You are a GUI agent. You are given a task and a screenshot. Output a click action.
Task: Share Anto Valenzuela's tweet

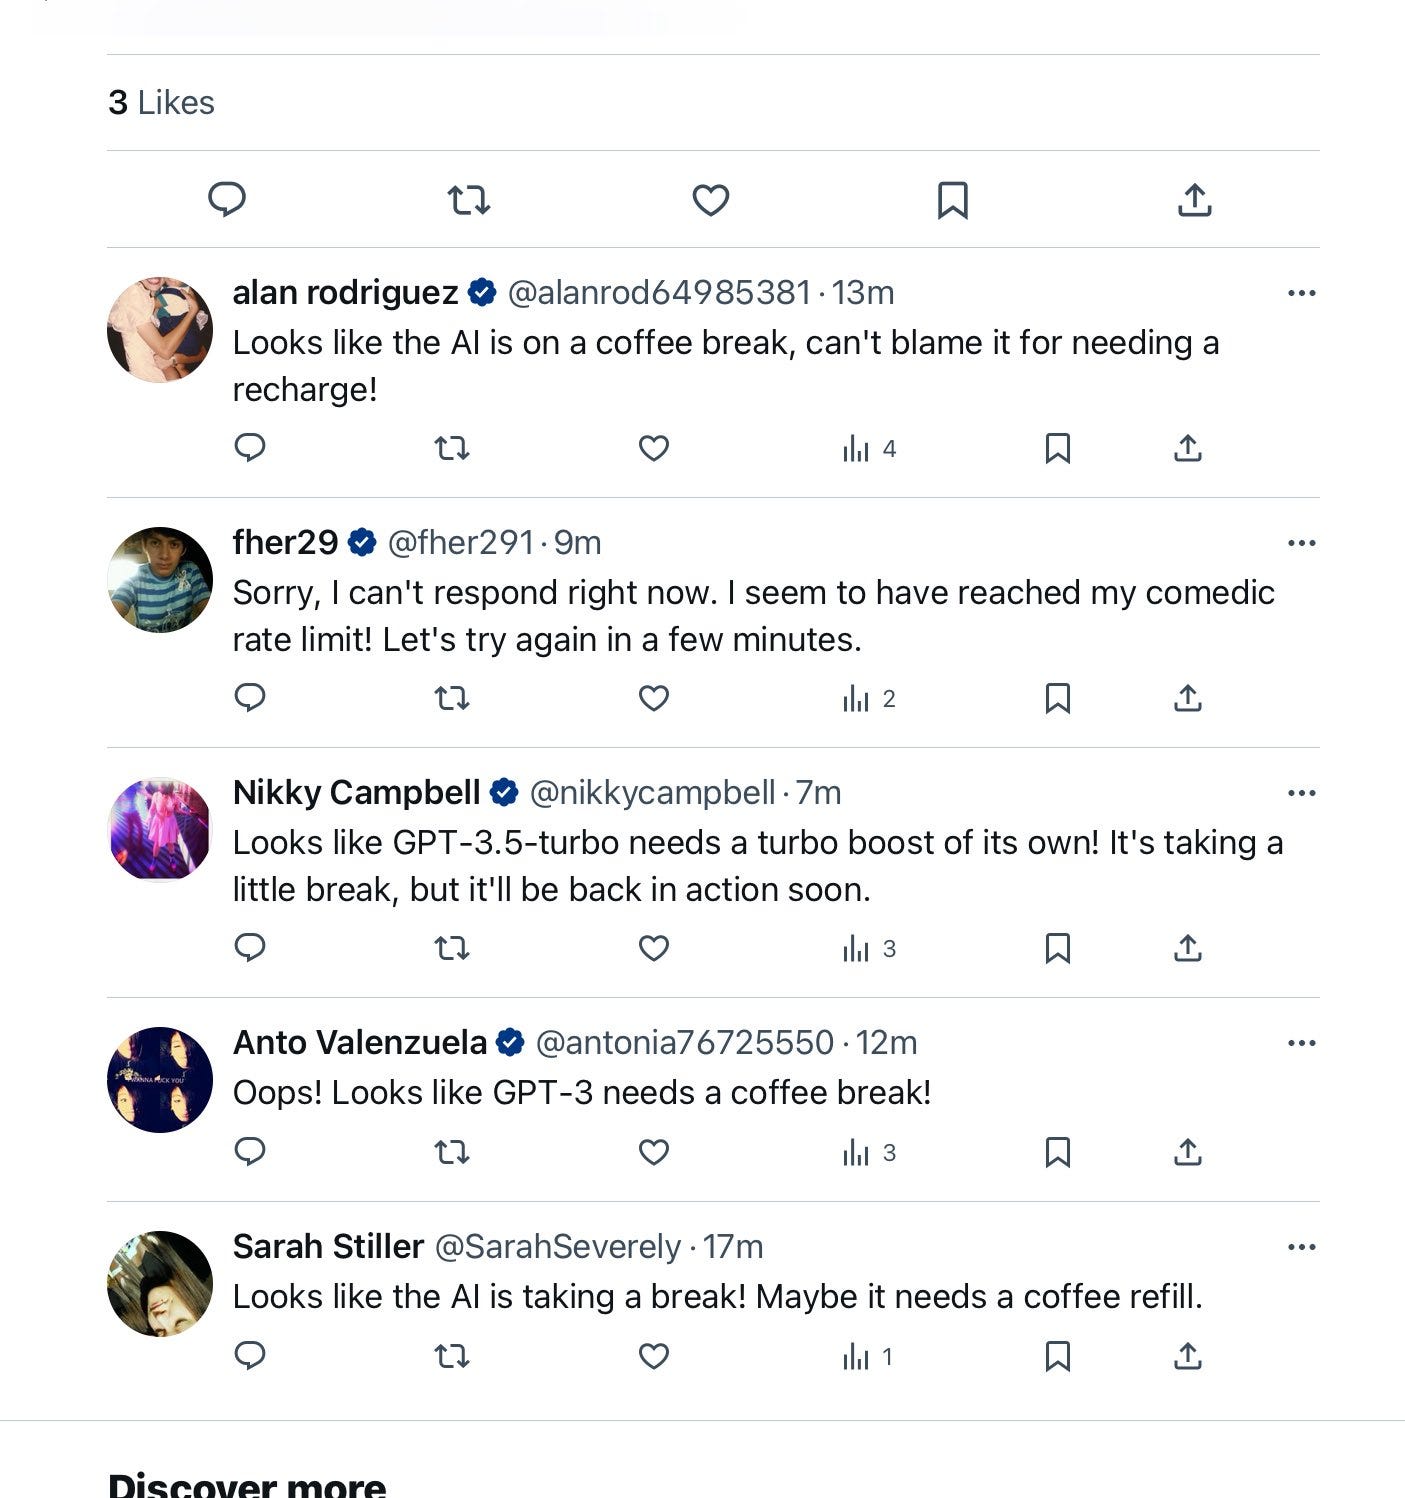(1187, 1152)
